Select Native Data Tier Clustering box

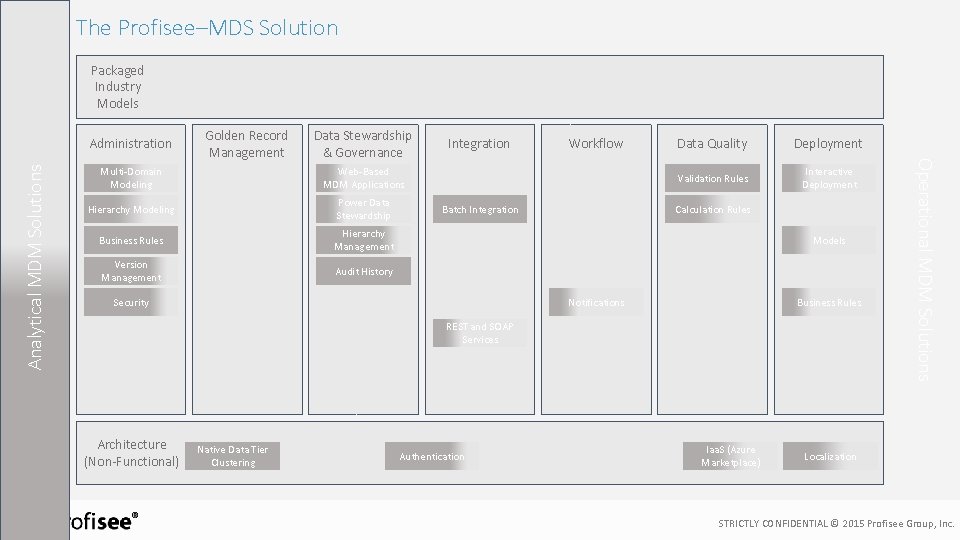click(x=233, y=456)
